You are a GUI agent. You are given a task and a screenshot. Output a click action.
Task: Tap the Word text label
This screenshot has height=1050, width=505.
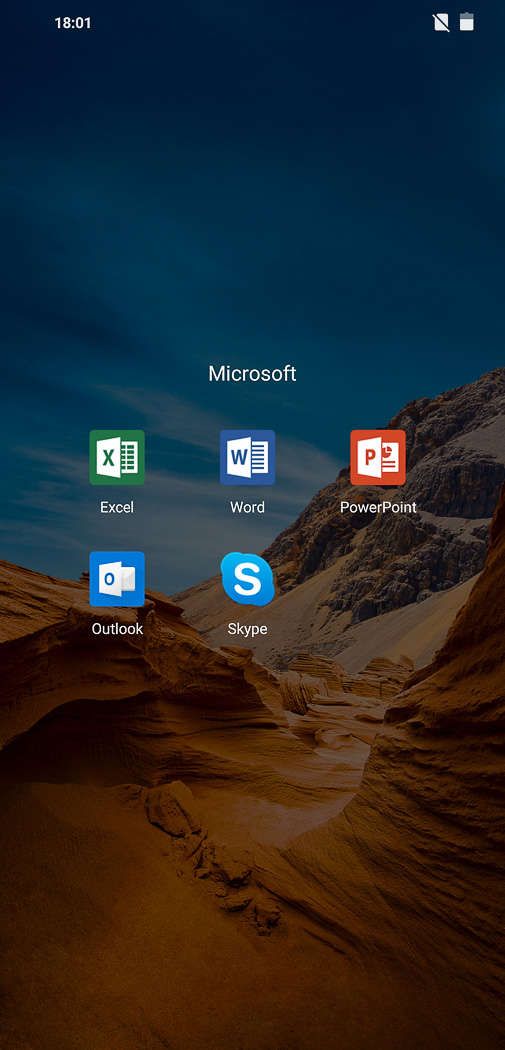[x=247, y=507]
